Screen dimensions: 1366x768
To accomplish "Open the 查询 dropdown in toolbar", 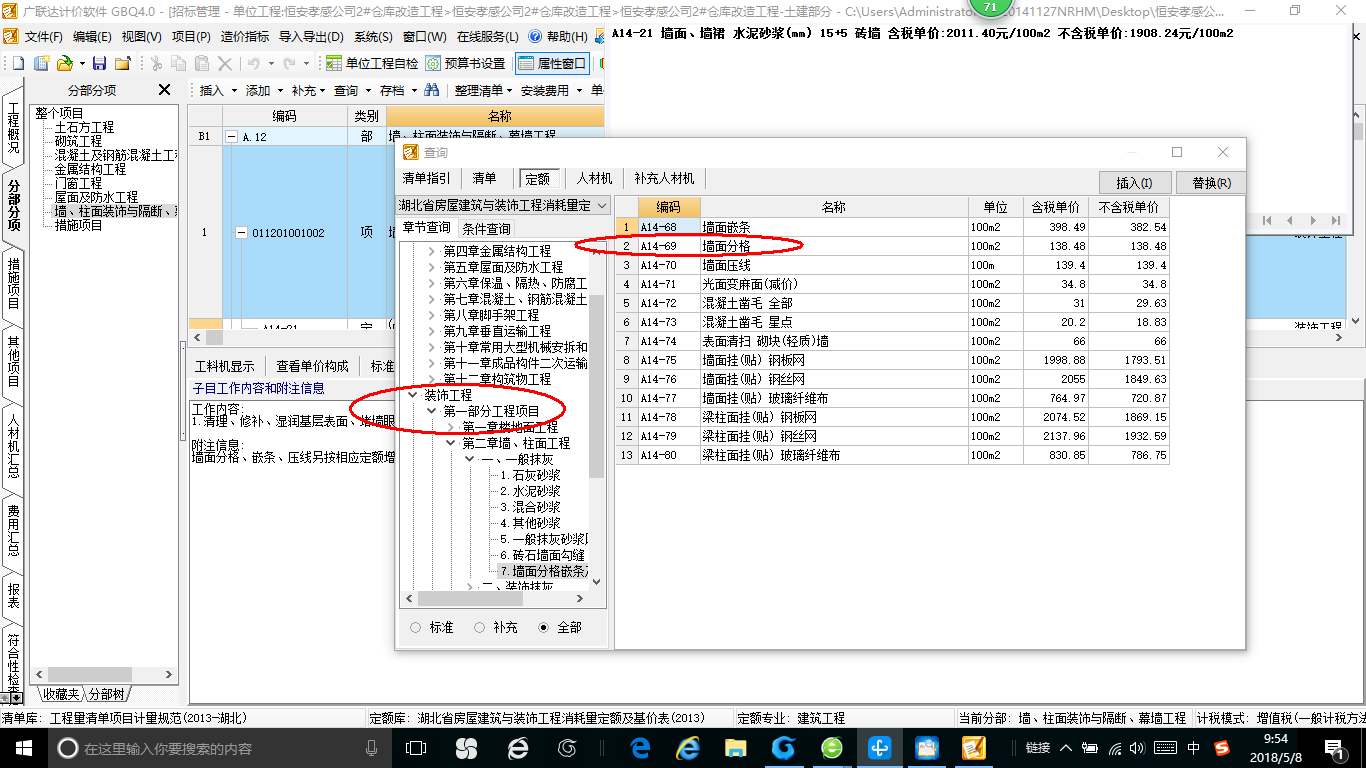I will [368, 91].
